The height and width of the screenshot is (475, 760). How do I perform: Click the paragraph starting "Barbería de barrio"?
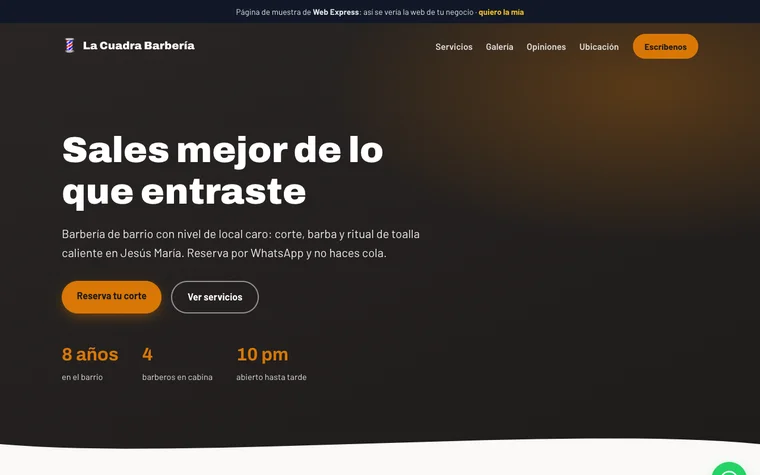(x=241, y=244)
